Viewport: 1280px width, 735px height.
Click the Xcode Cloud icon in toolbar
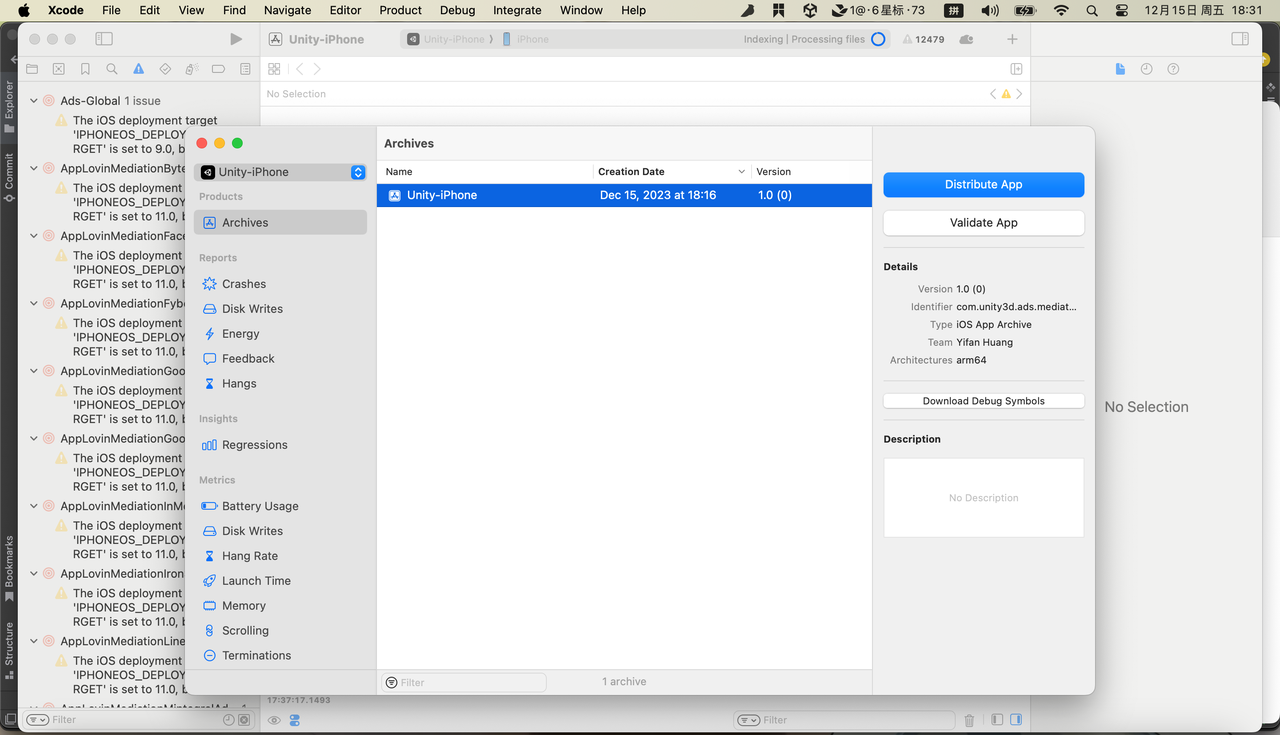966,39
